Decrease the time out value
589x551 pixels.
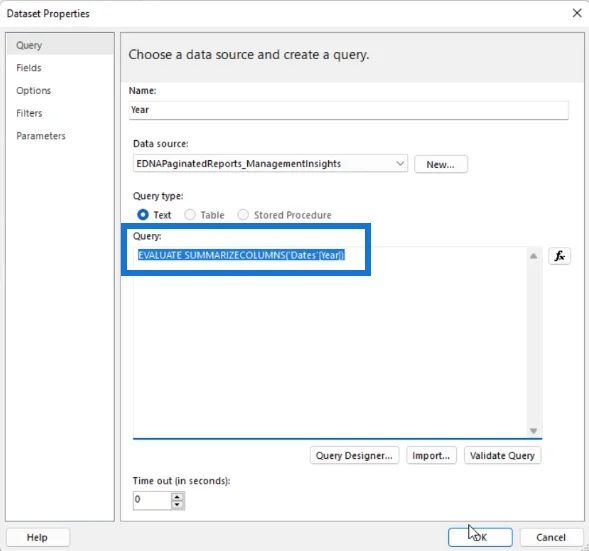click(177, 505)
